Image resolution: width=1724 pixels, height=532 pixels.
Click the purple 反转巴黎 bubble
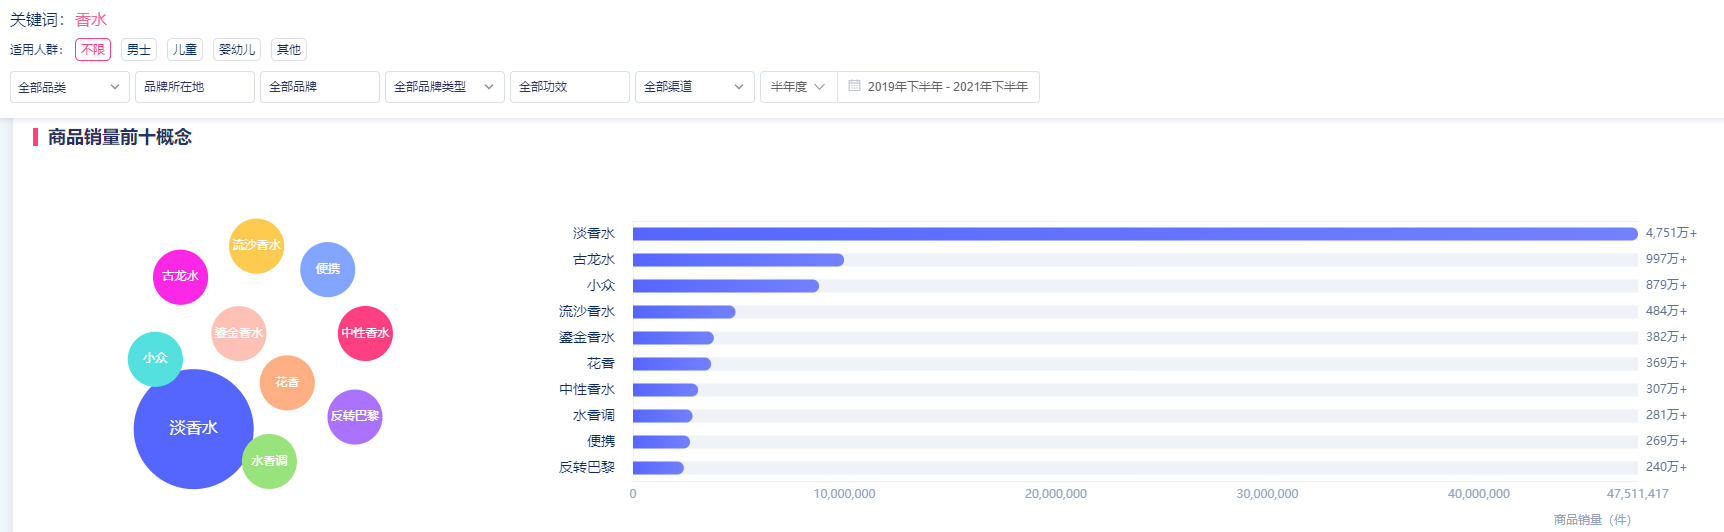tap(355, 417)
